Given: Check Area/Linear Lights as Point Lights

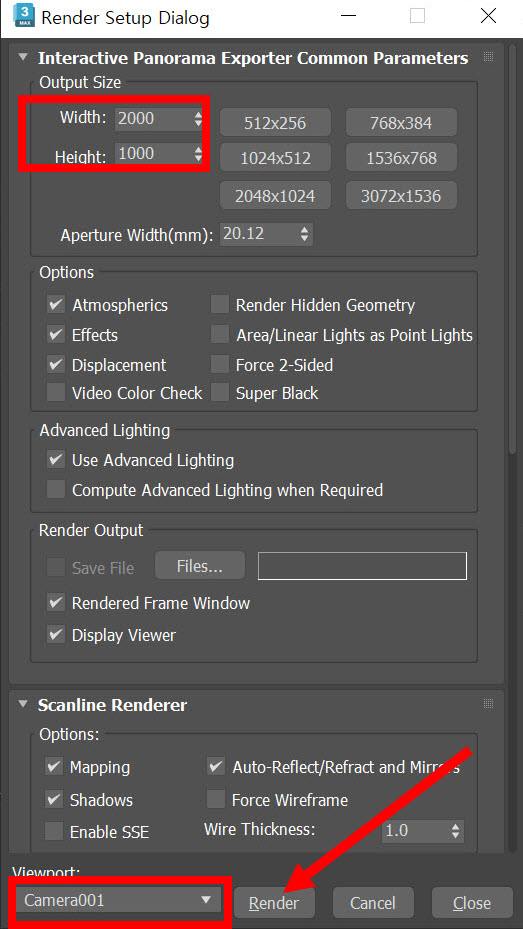Looking at the screenshot, I should click(220, 335).
